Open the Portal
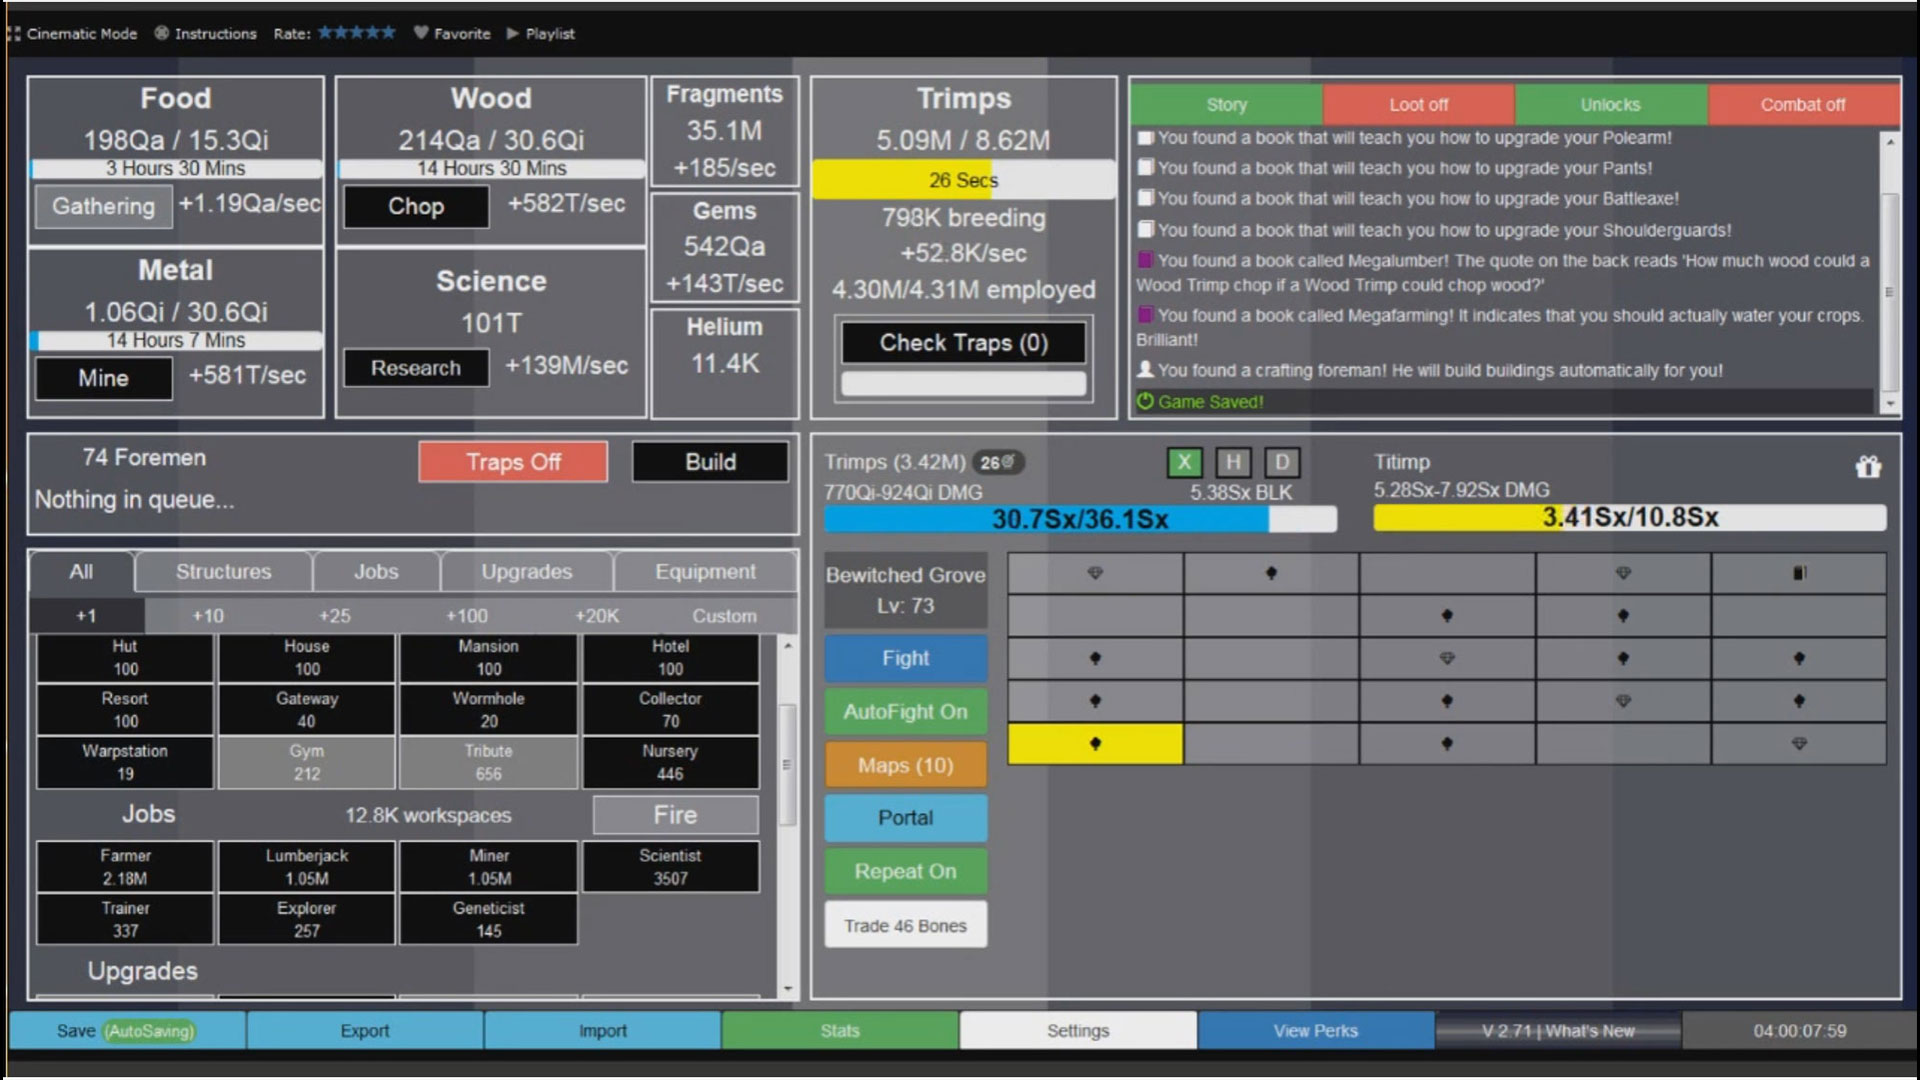The image size is (1920, 1080). (905, 818)
